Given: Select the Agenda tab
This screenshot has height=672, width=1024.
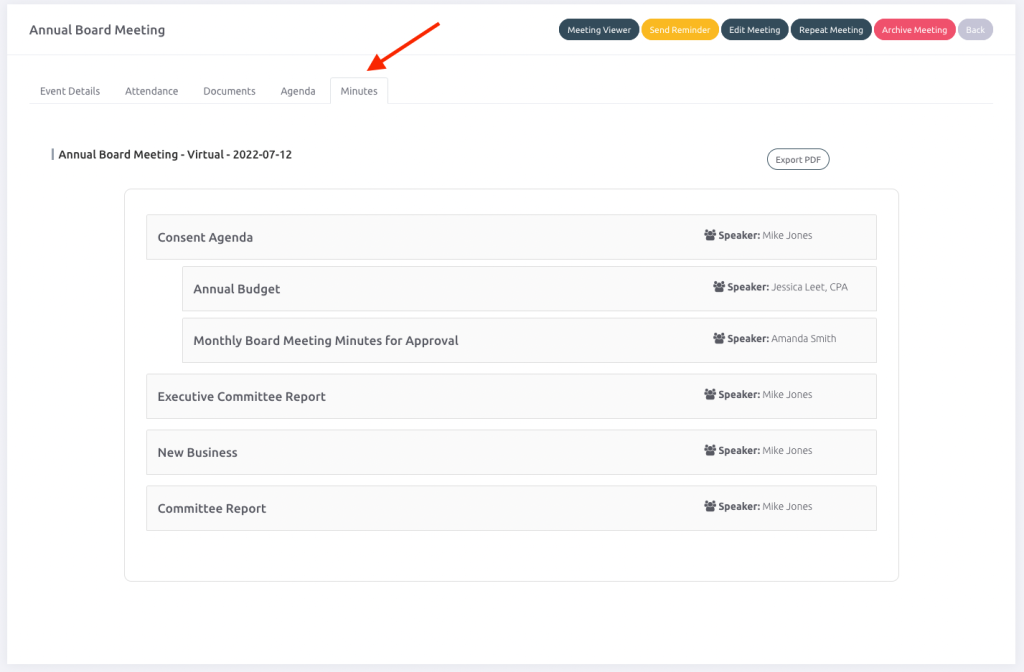Looking at the screenshot, I should [298, 91].
